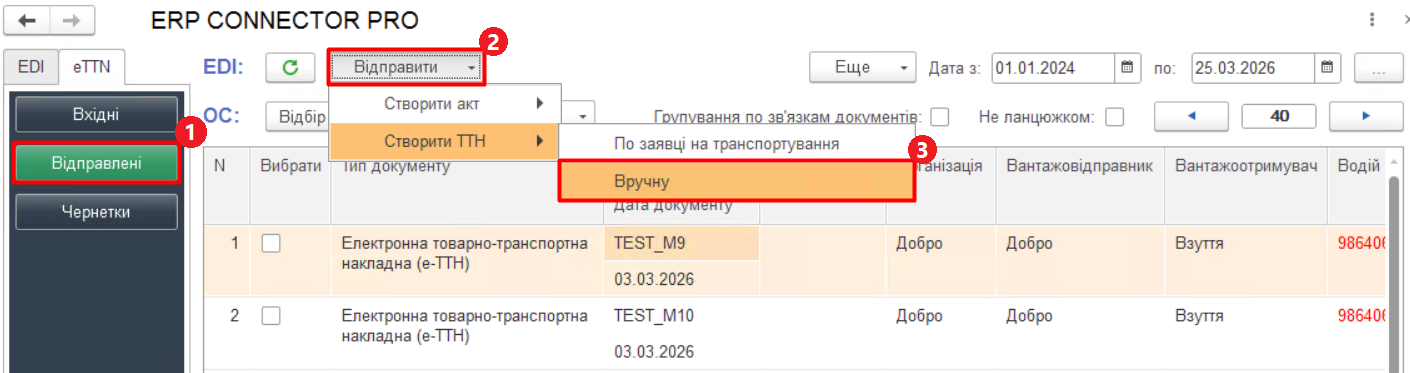
Task: Go to previous page with blue left arrow
Action: click(1191, 116)
